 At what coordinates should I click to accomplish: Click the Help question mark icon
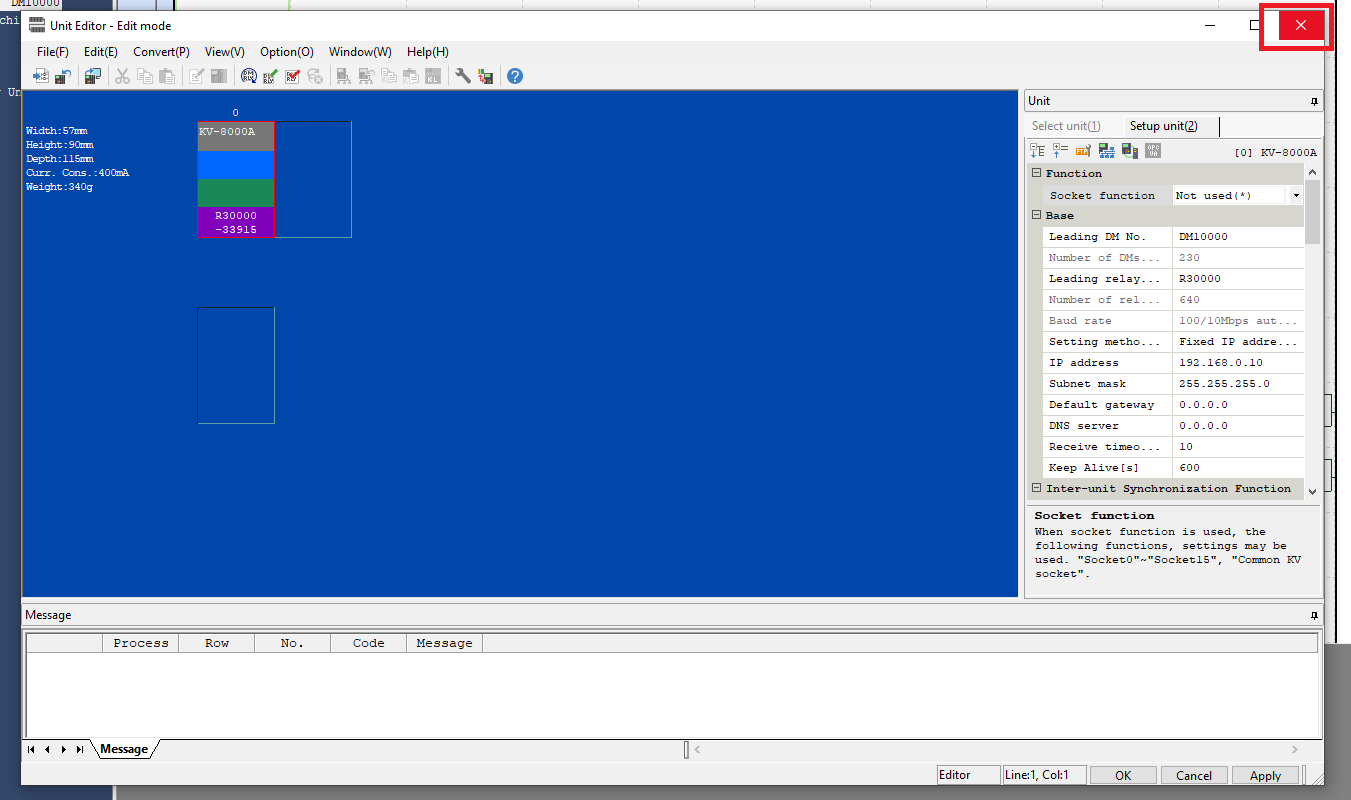pos(514,76)
